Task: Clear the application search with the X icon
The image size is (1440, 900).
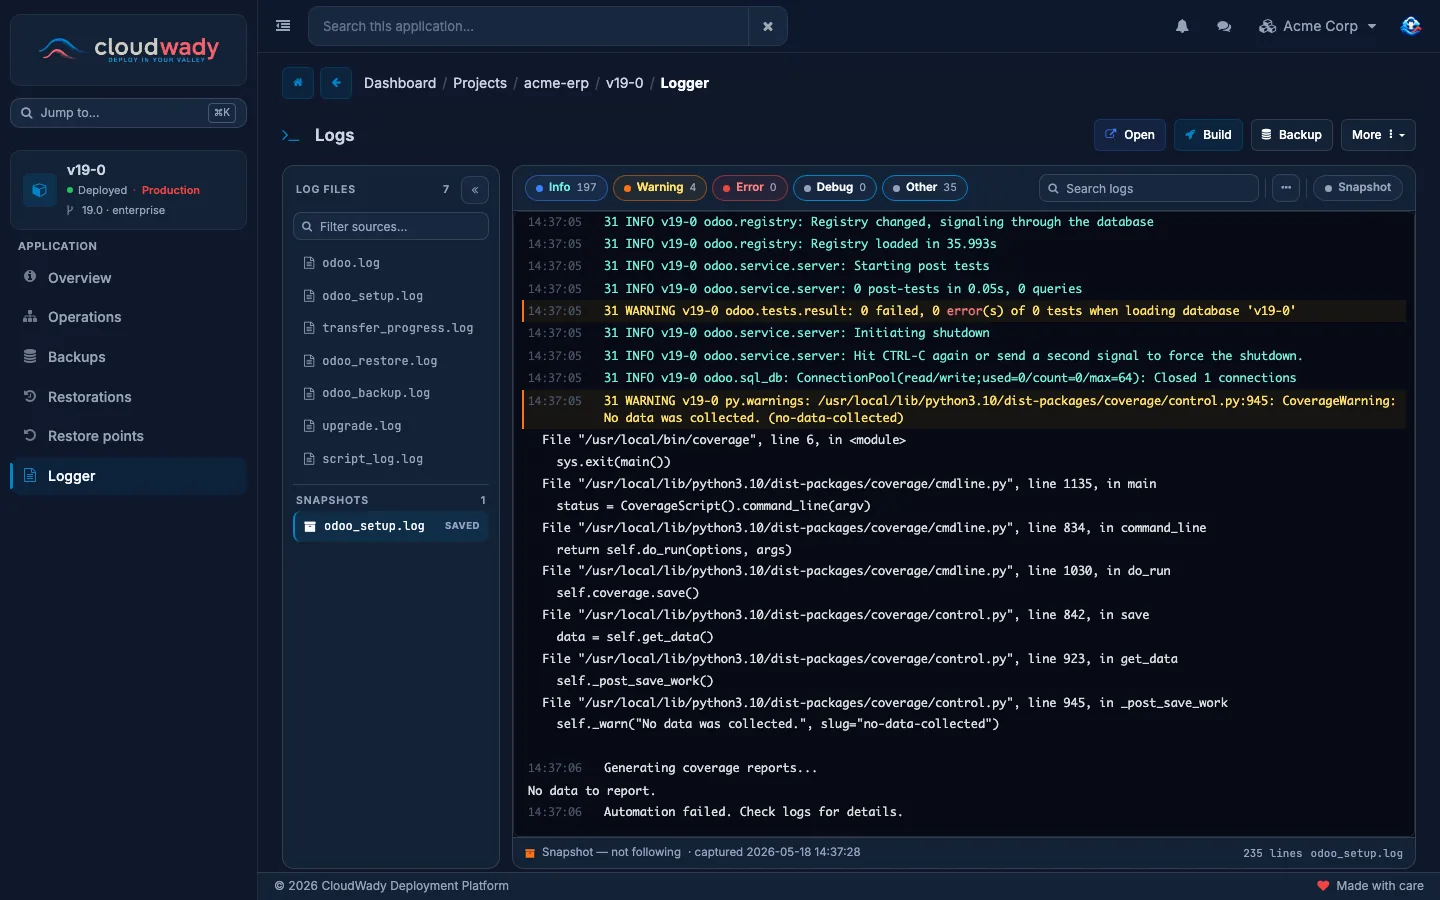Action: [x=768, y=26]
